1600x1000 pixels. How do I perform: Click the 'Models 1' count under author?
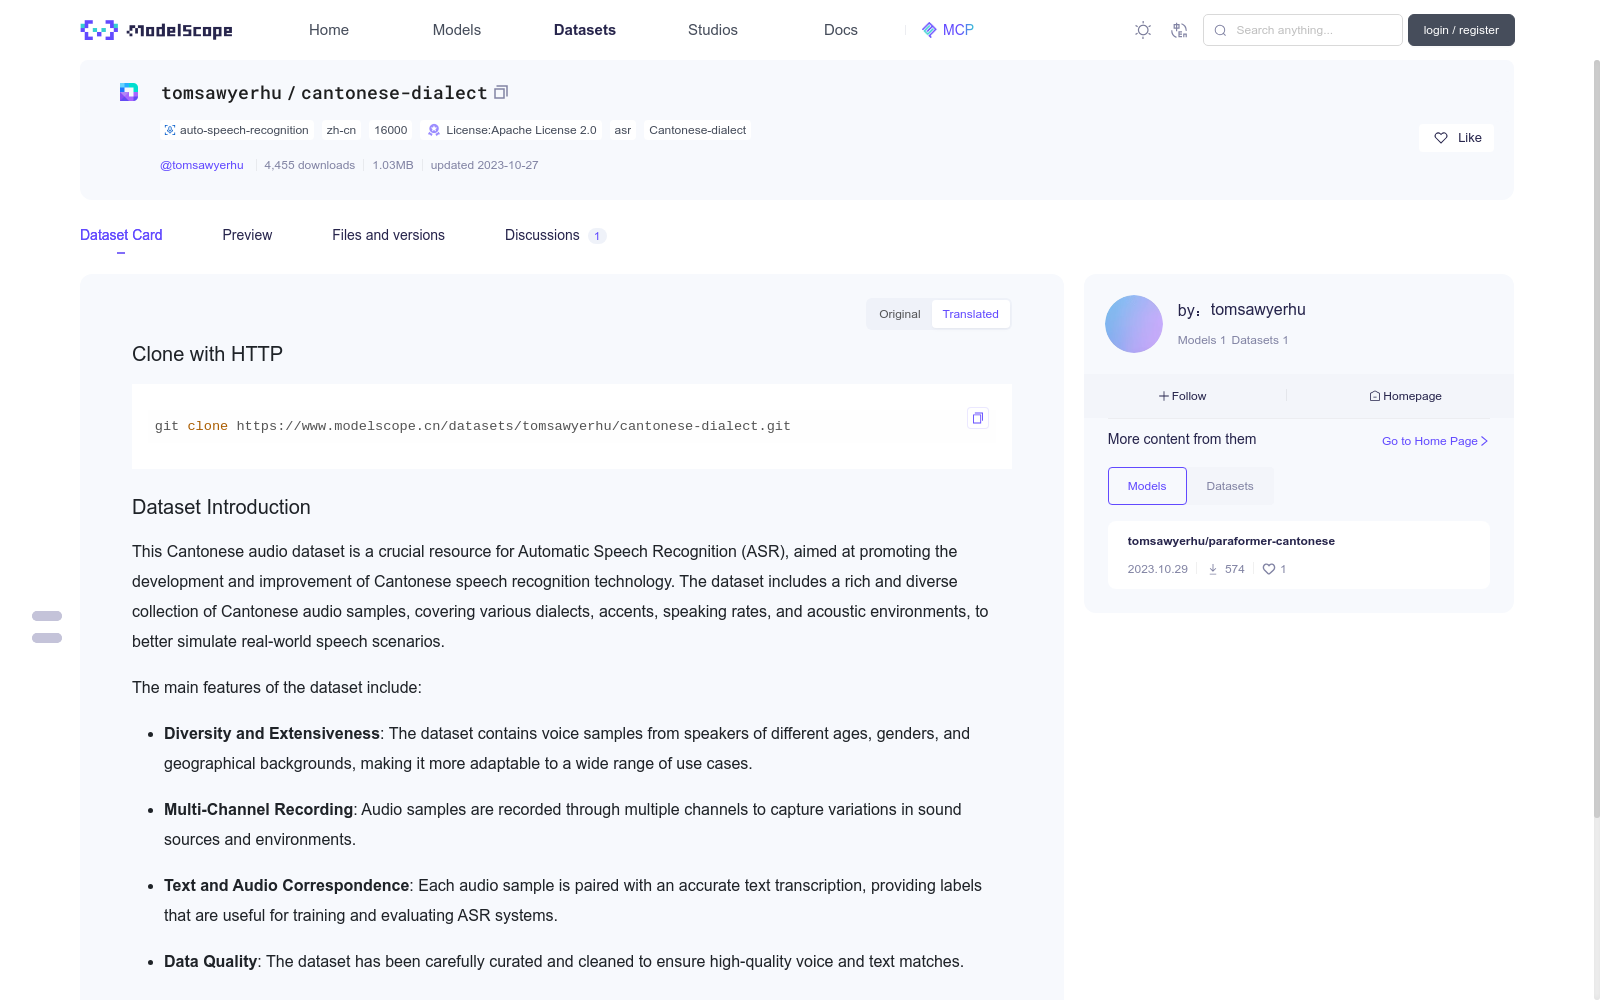[x=1201, y=340]
